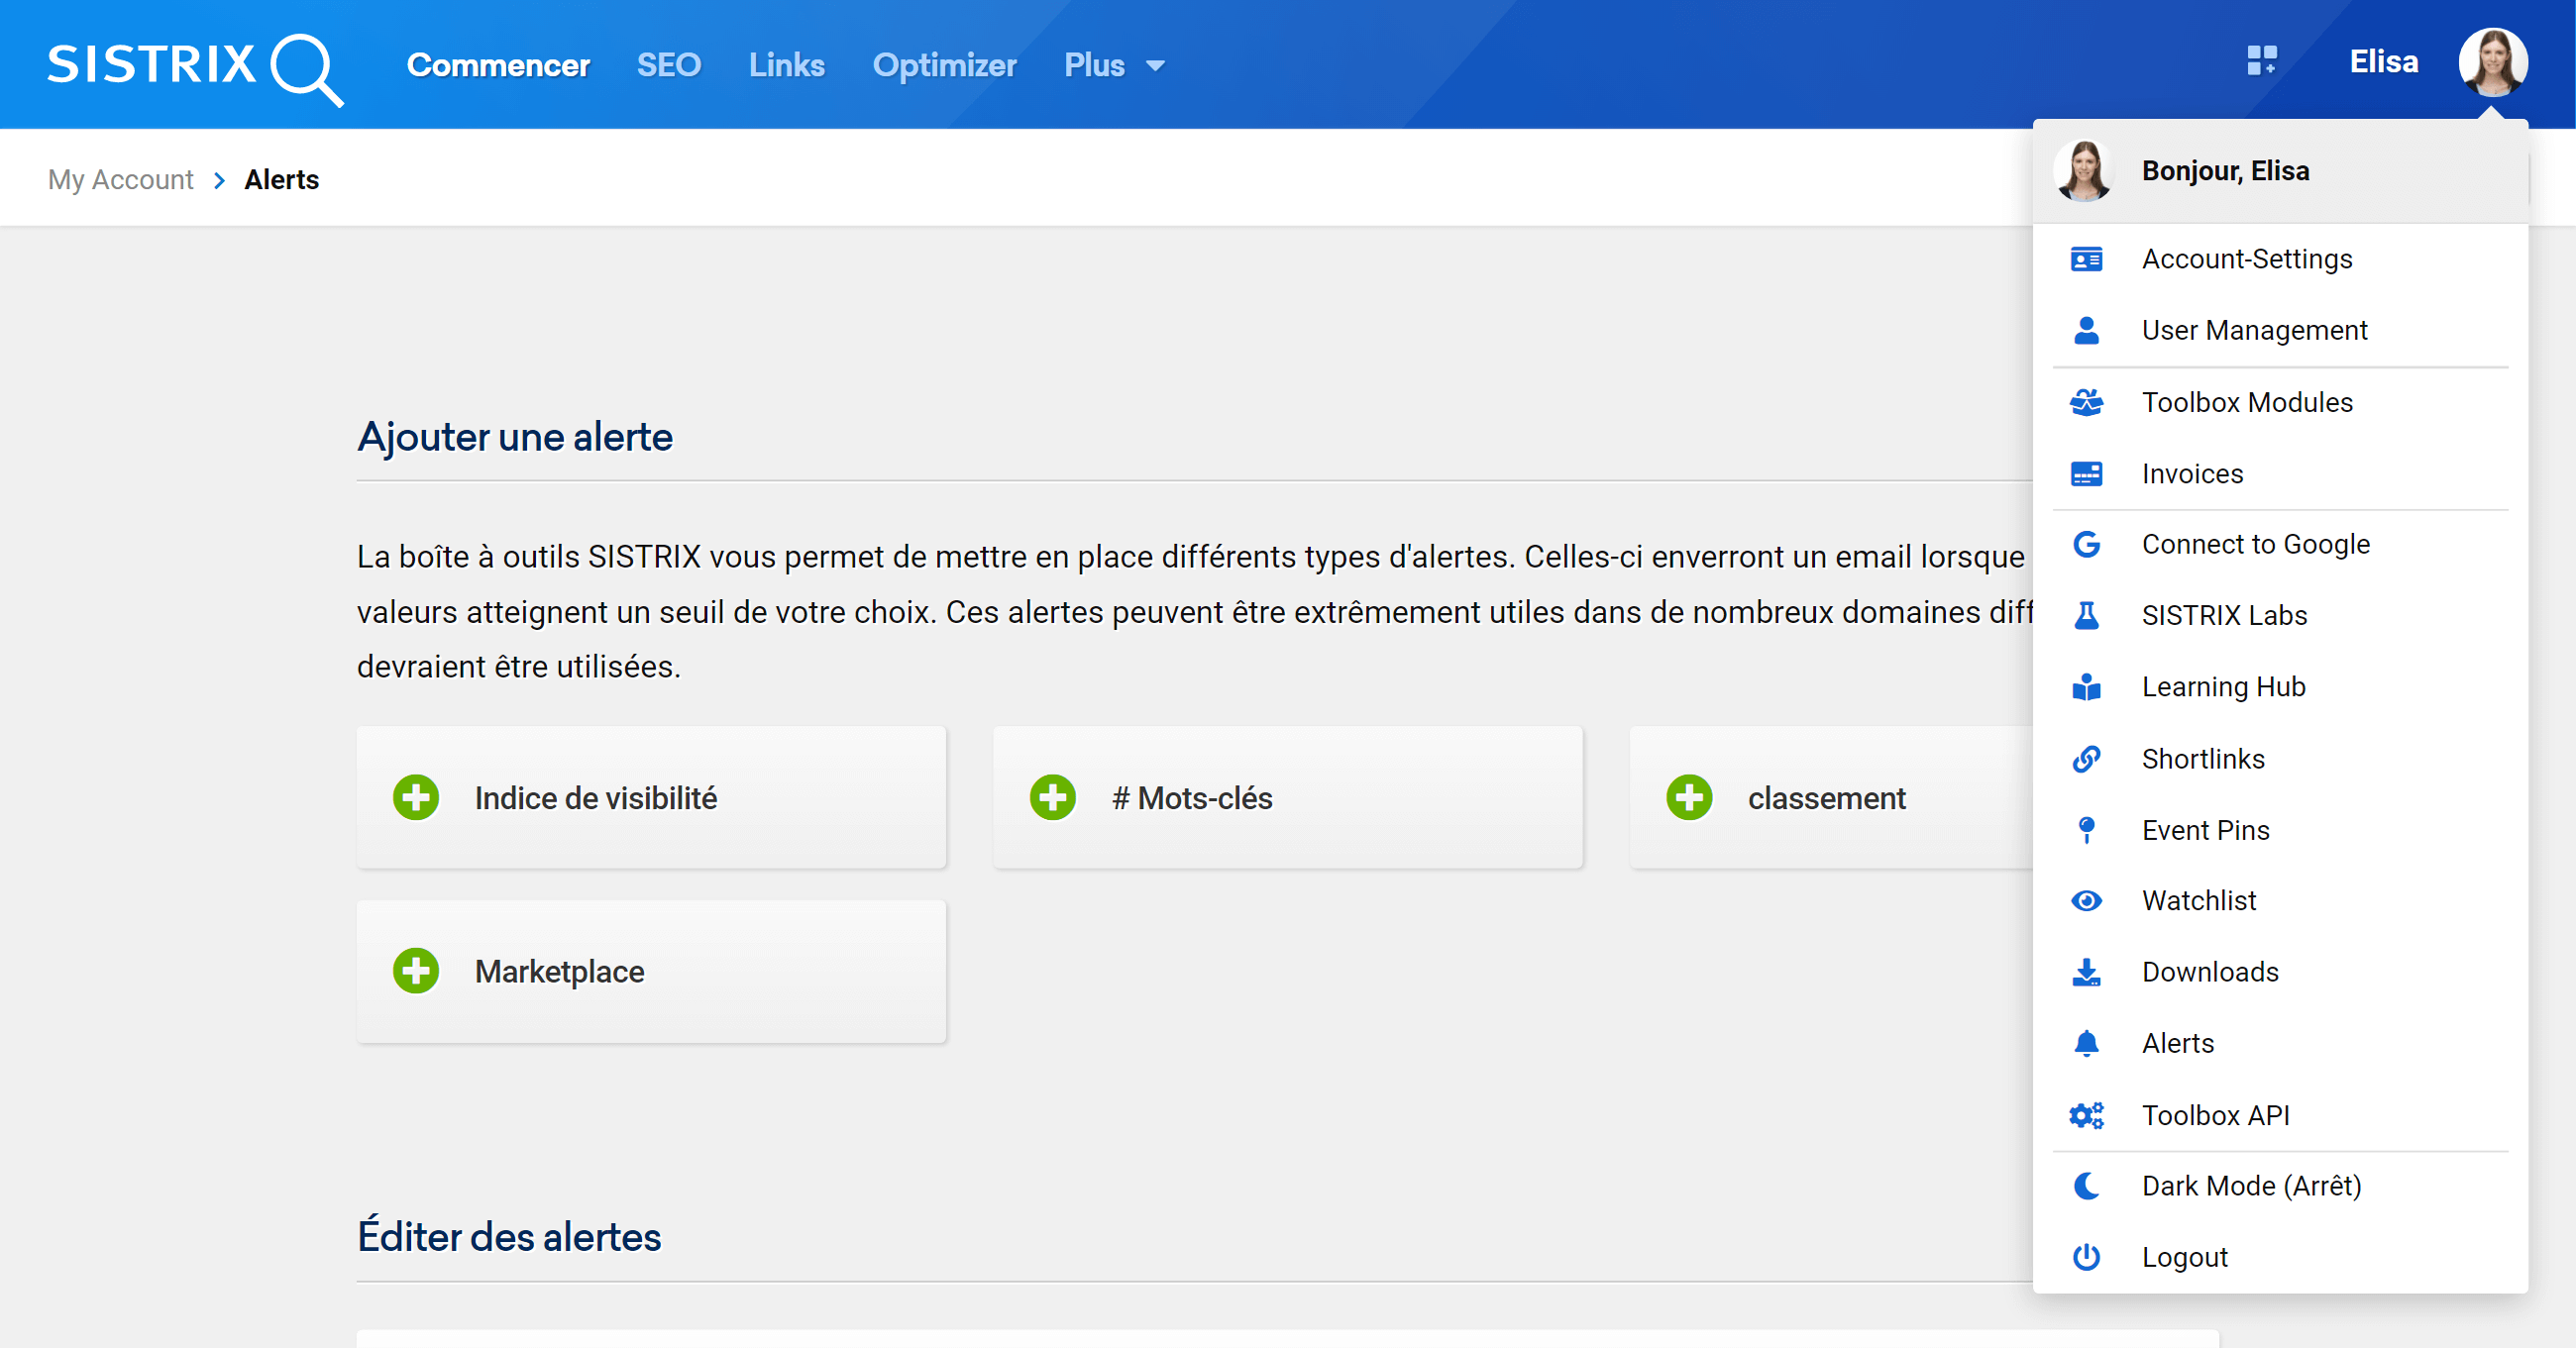Open Downloads
The width and height of the screenshot is (2576, 1348).
point(2280,972)
